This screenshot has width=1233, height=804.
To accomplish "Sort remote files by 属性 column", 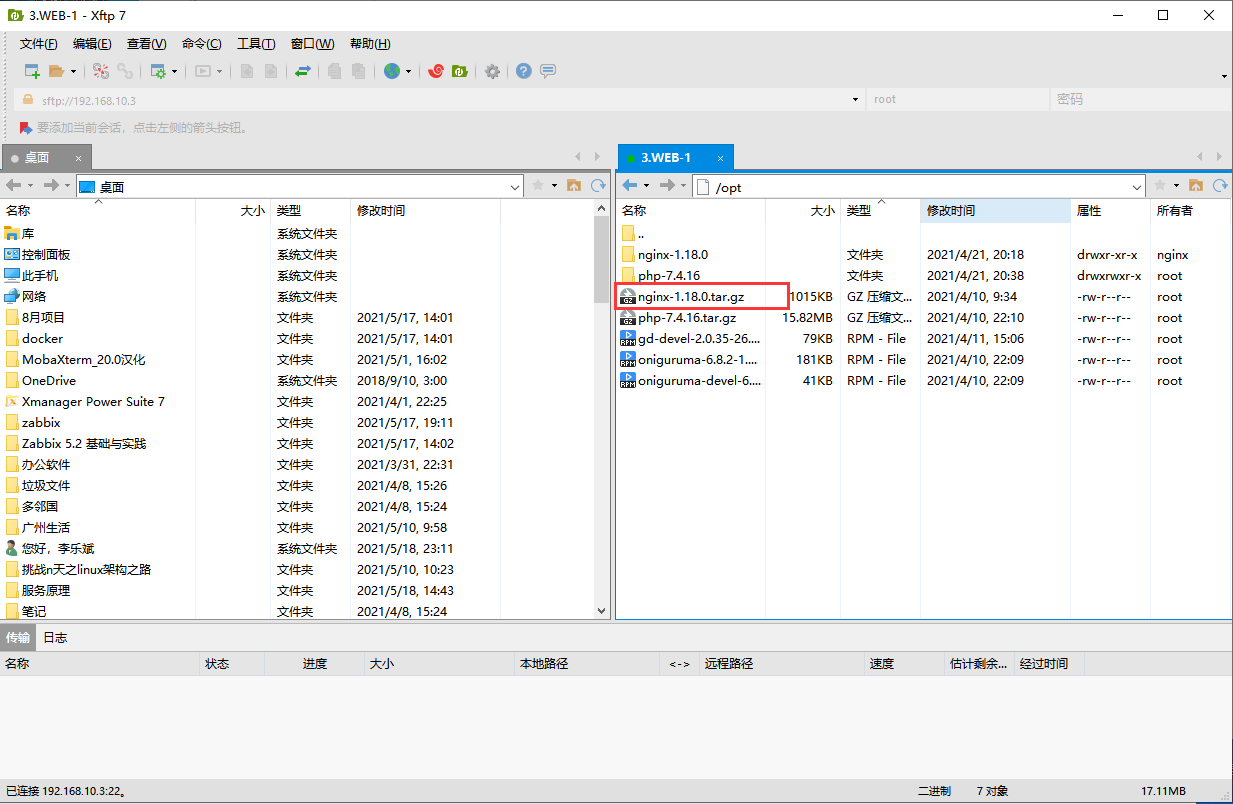I will [x=1110, y=211].
